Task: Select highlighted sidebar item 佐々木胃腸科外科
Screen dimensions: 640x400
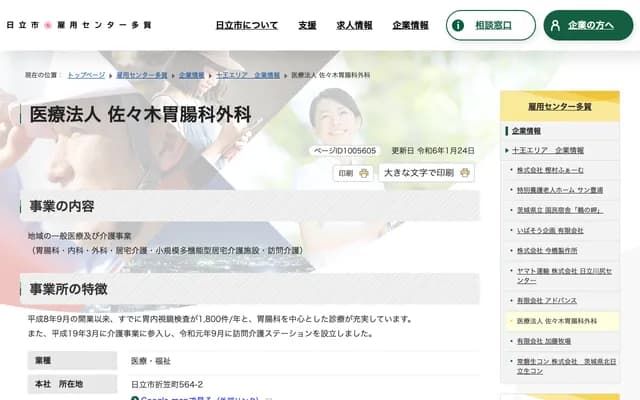Action: (x=557, y=321)
